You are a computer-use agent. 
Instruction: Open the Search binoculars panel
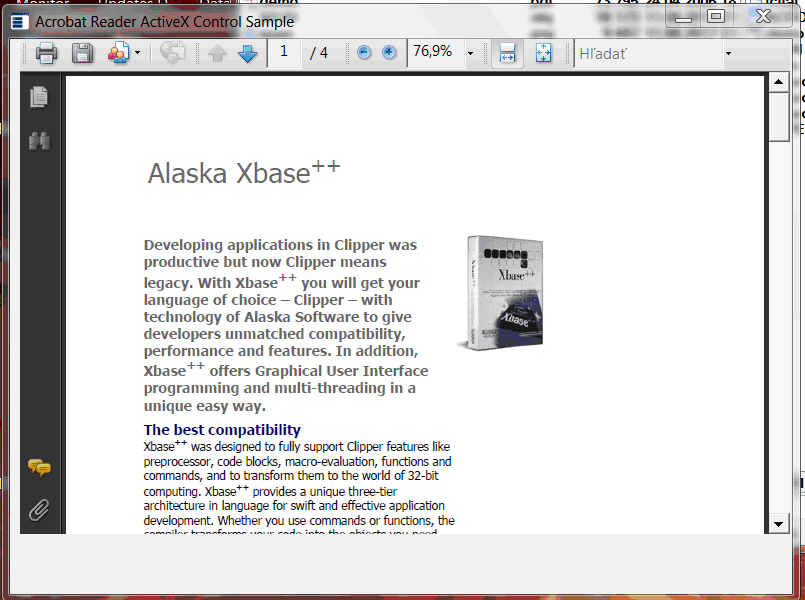coord(40,141)
